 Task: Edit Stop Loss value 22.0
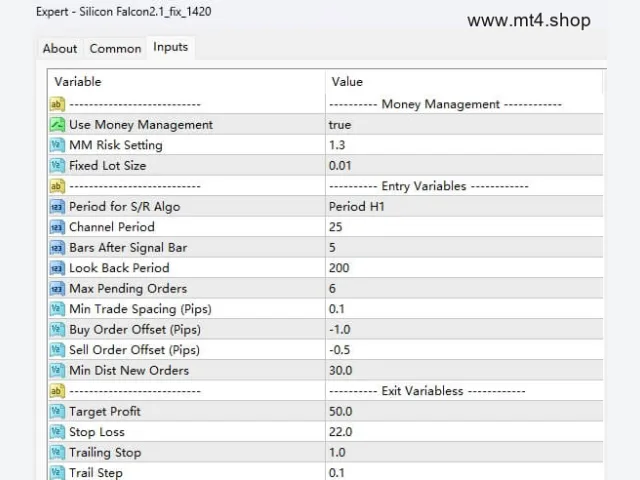coord(340,432)
